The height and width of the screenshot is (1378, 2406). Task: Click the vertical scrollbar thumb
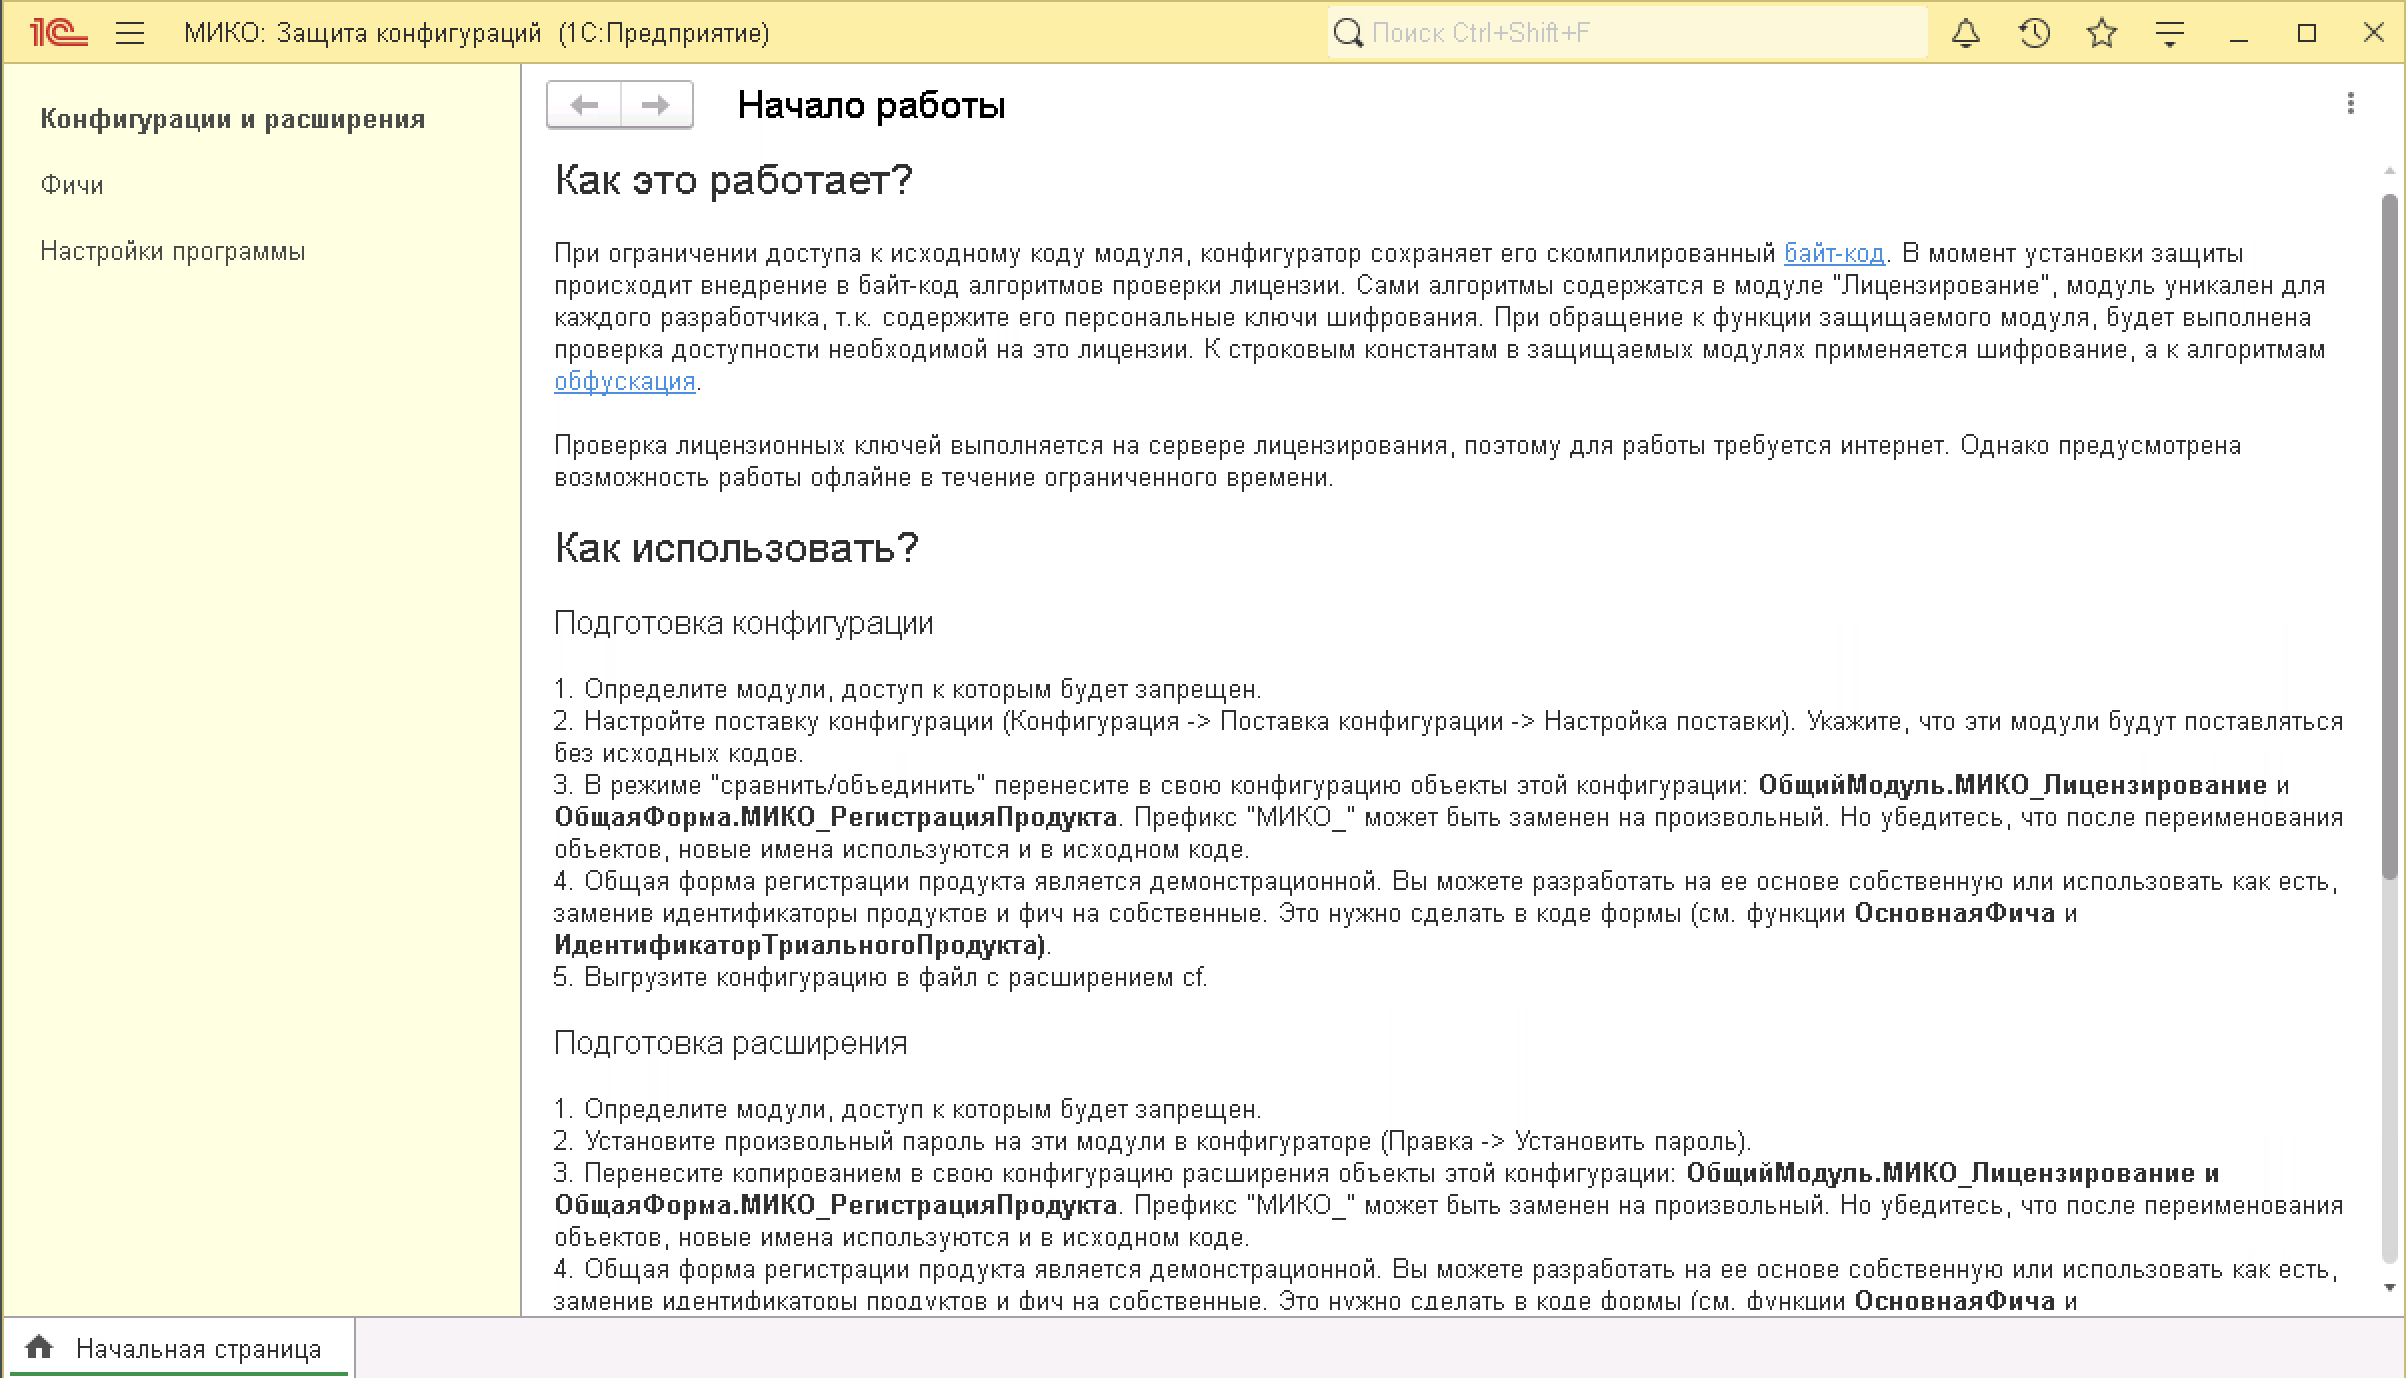pyautogui.click(x=2390, y=537)
